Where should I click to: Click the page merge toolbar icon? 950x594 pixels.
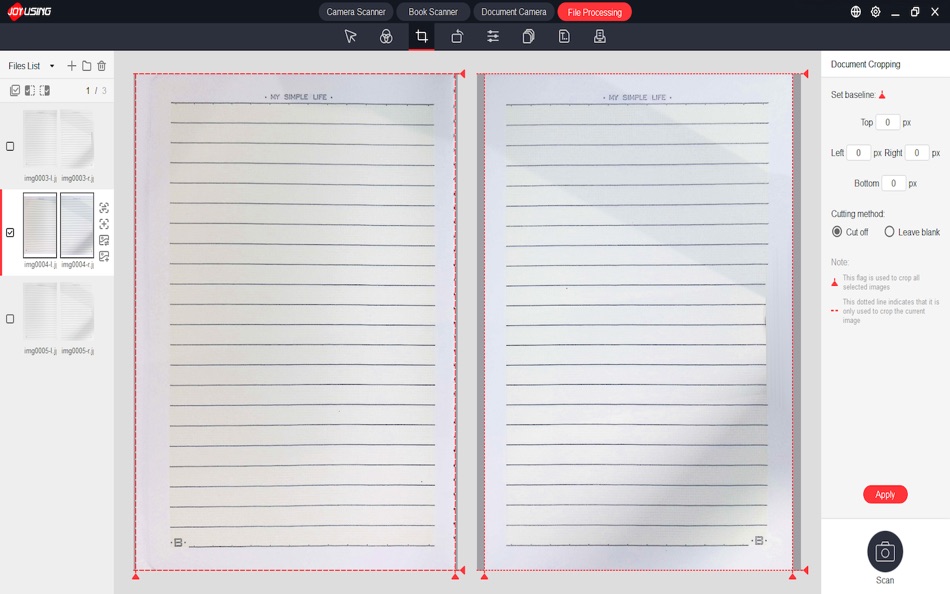point(528,36)
